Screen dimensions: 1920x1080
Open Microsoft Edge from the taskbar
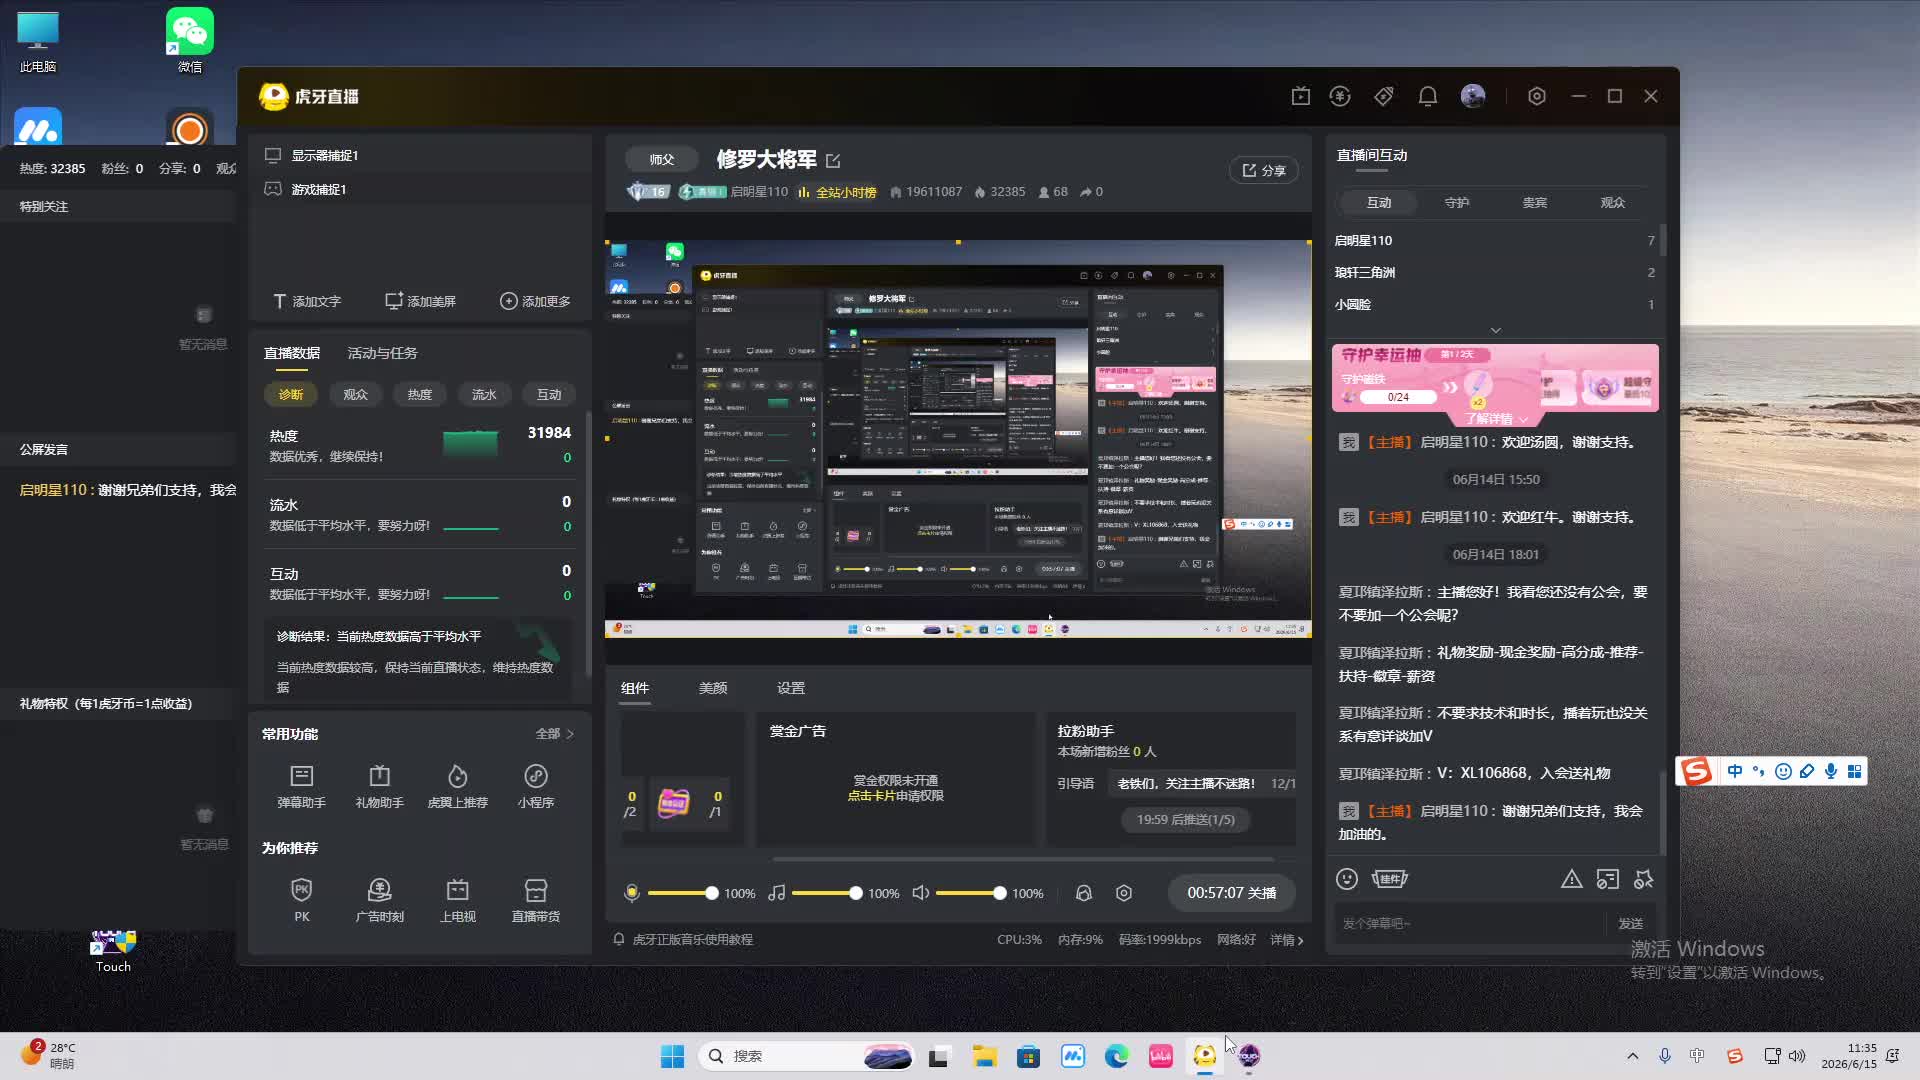[x=1116, y=1056]
